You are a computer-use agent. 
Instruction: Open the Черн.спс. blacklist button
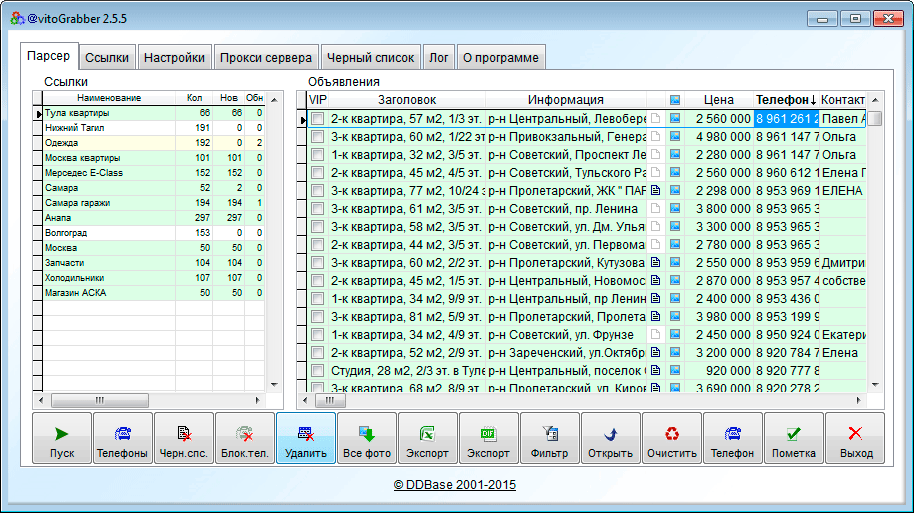click(x=184, y=438)
